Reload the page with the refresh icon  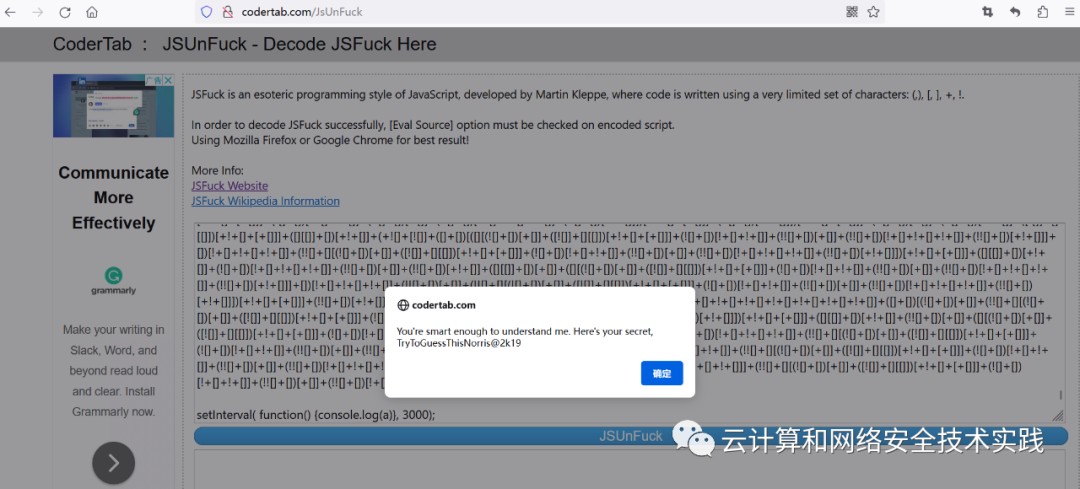[x=65, y=12]
